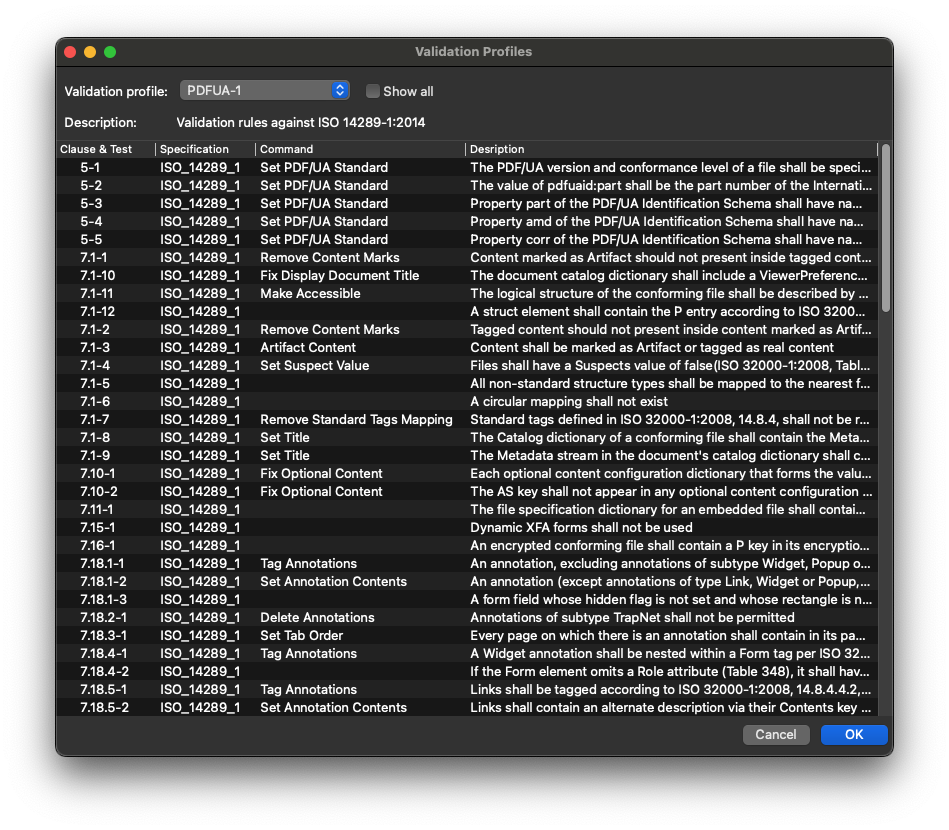Sort by the Command column header
This screenshot has height=830, width=949.
click(360, 149)
